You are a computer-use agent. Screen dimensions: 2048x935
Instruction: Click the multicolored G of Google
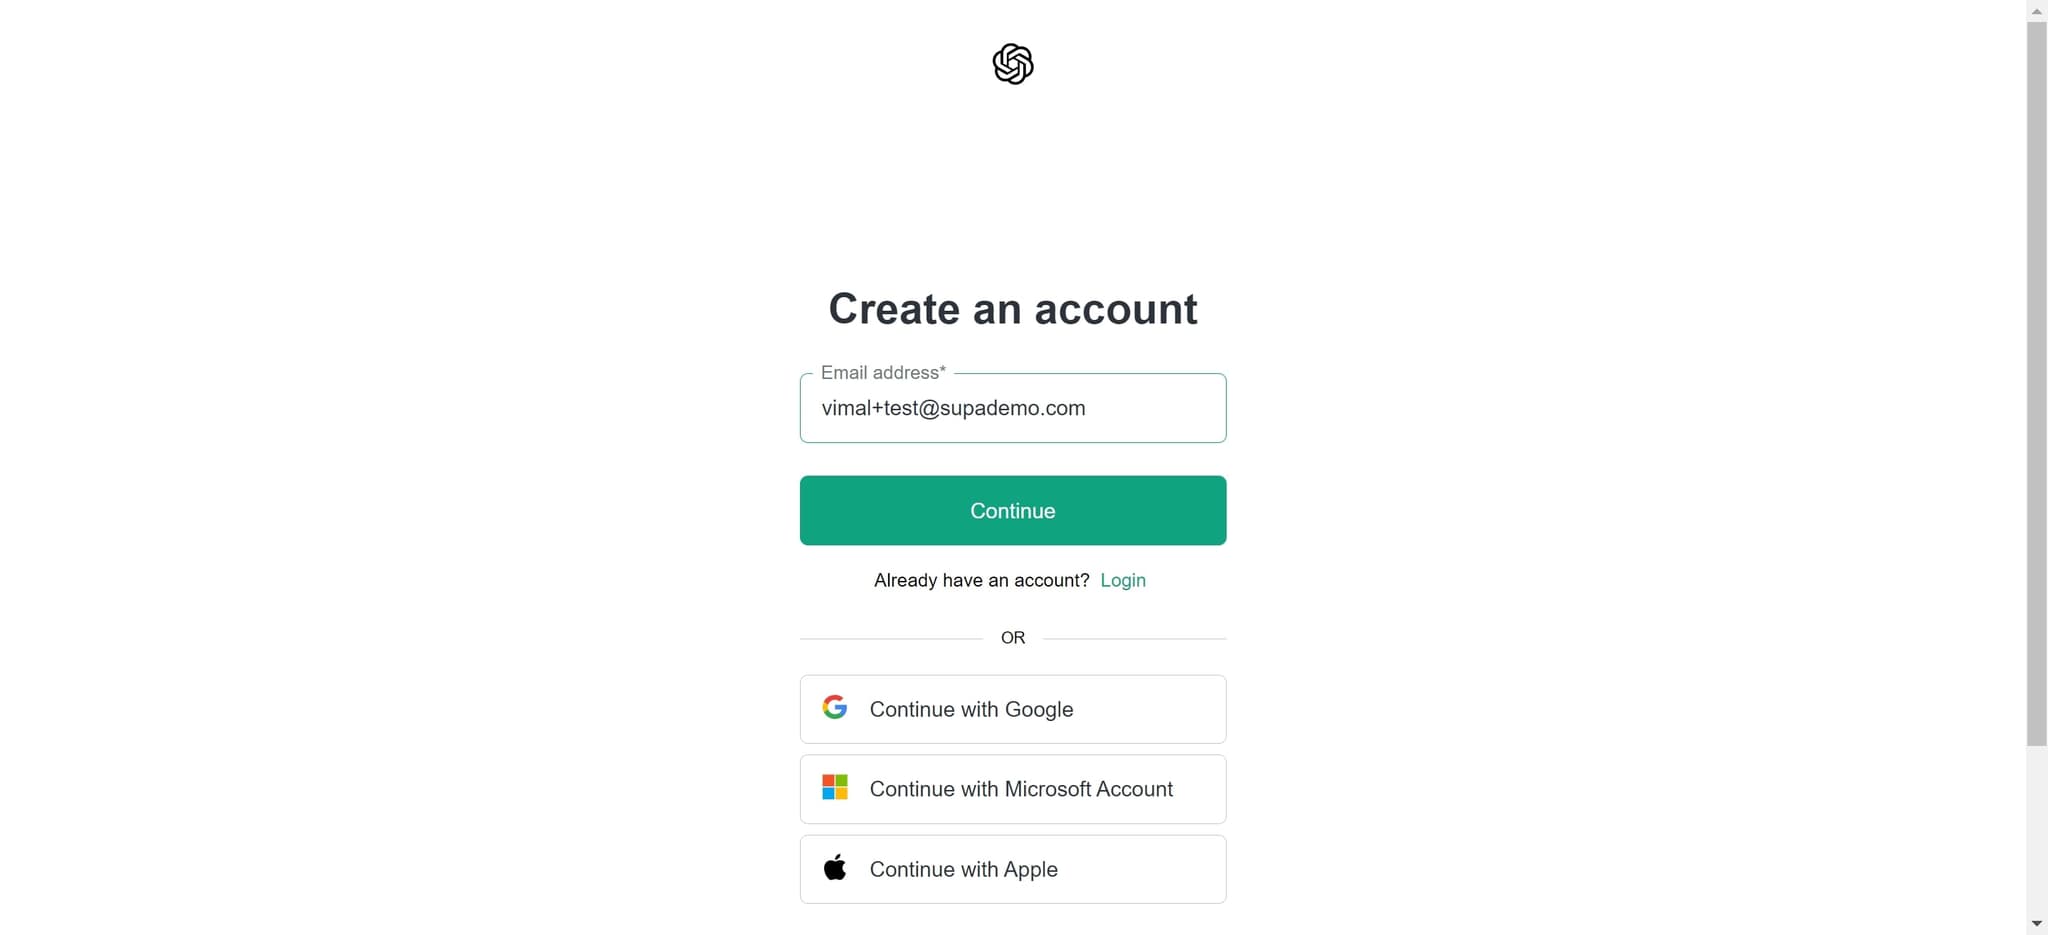tap(835, 707)
